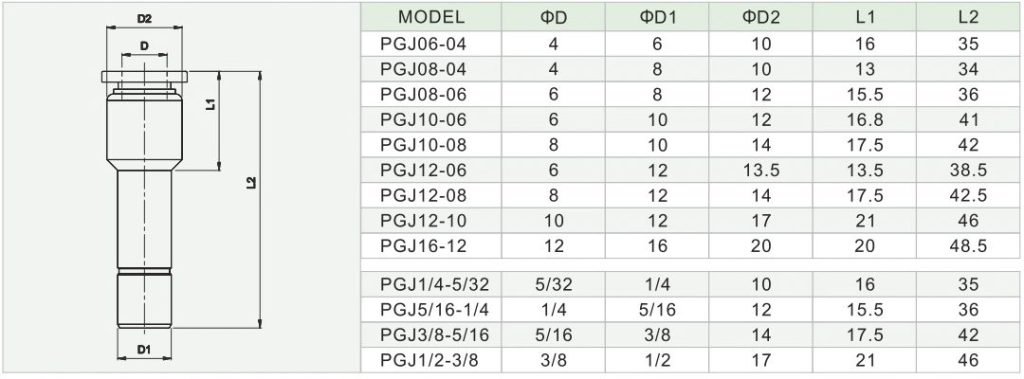Select the PGJ1/2-3/8 model cell
The height and width of the screenshot is (379, 1024).
click(x=431, y=360)
